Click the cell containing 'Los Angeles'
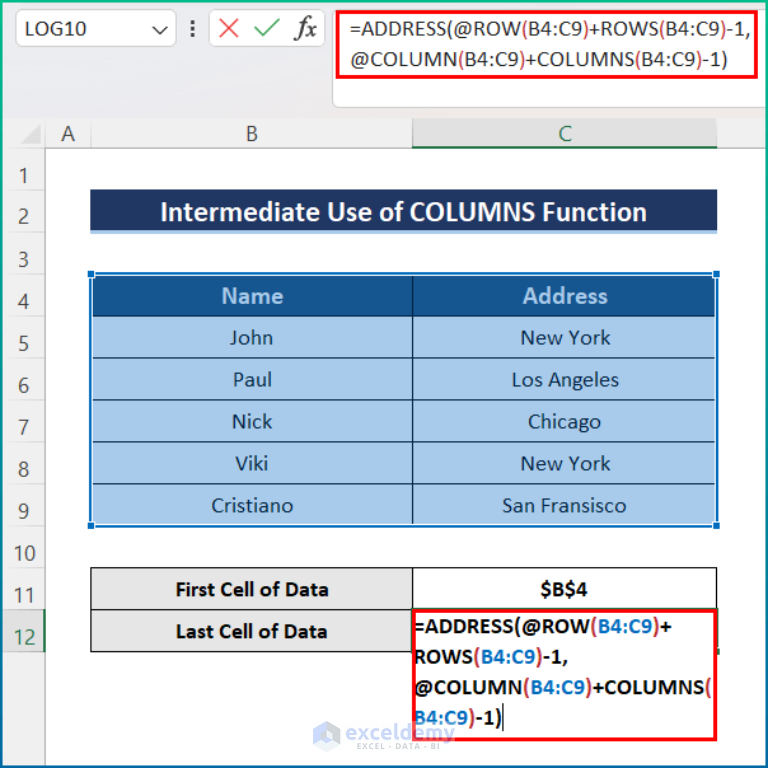This screenshot has width=768, height=768. click(564, 380)
